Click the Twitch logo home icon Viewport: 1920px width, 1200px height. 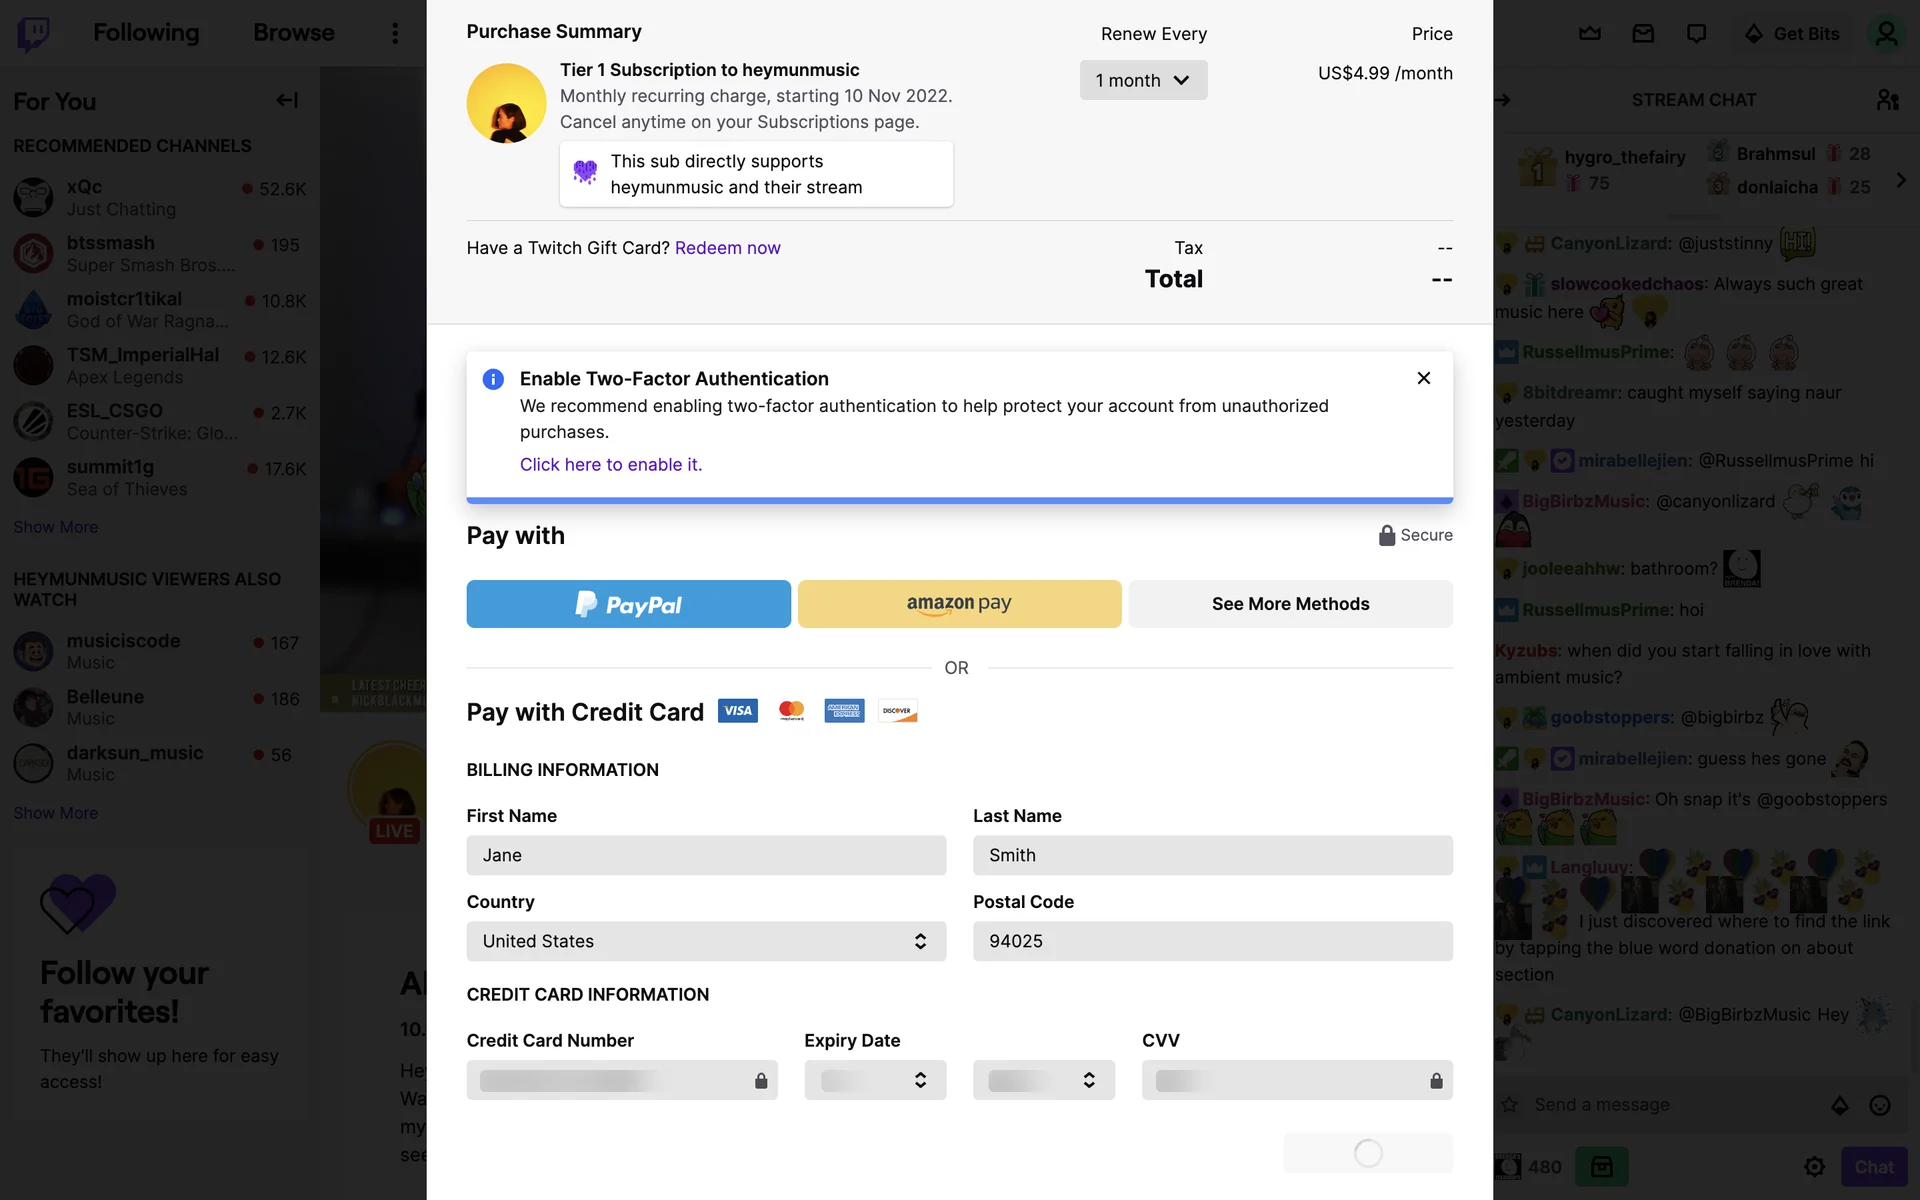click(x=33, y=33)
